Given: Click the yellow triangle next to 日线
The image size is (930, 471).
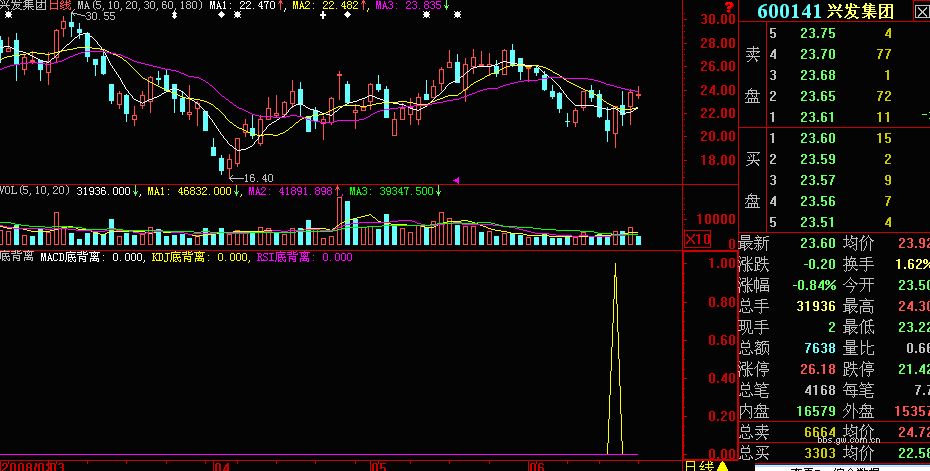Looking at the screenshot, I should pos(722,465).
